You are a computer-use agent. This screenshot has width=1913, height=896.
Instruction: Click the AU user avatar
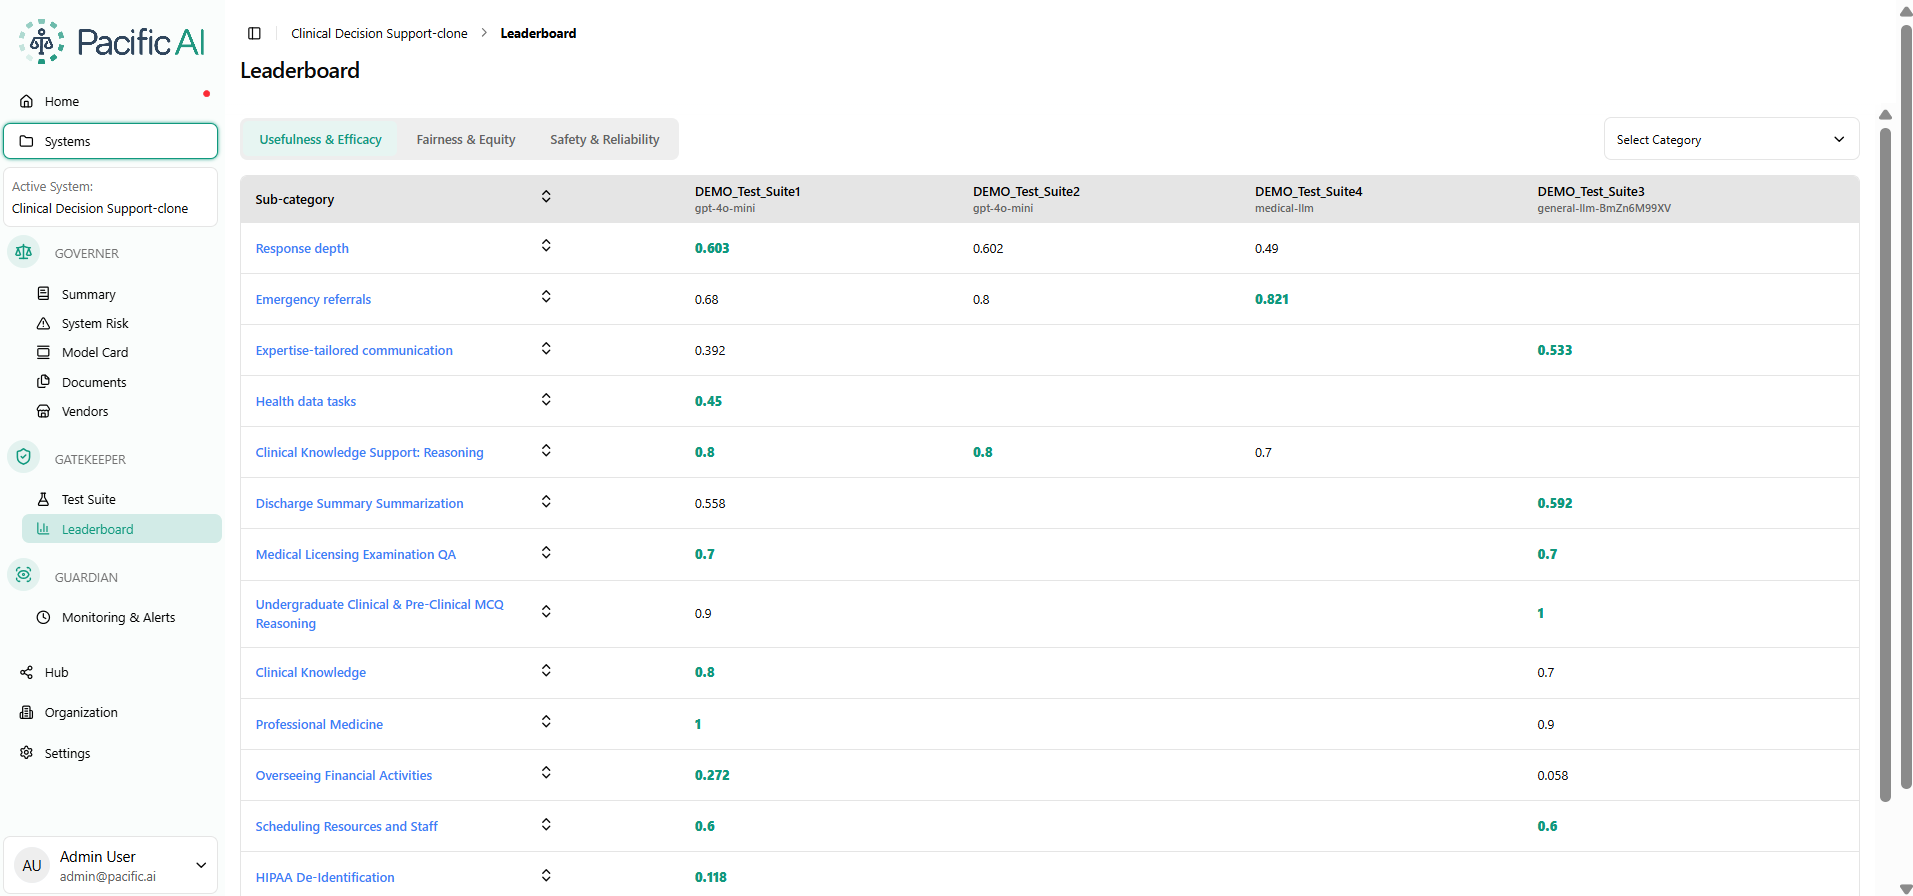[32, 866]
